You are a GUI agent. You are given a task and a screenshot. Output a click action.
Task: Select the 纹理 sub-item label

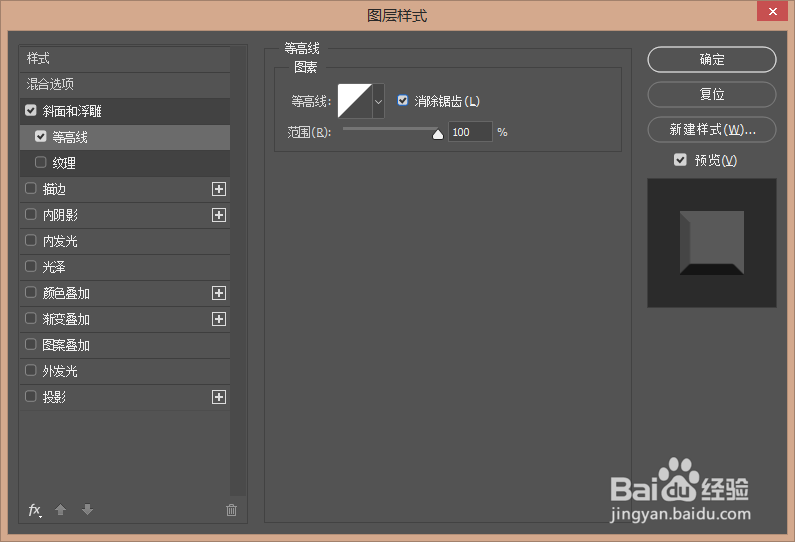tap(64, 163)
